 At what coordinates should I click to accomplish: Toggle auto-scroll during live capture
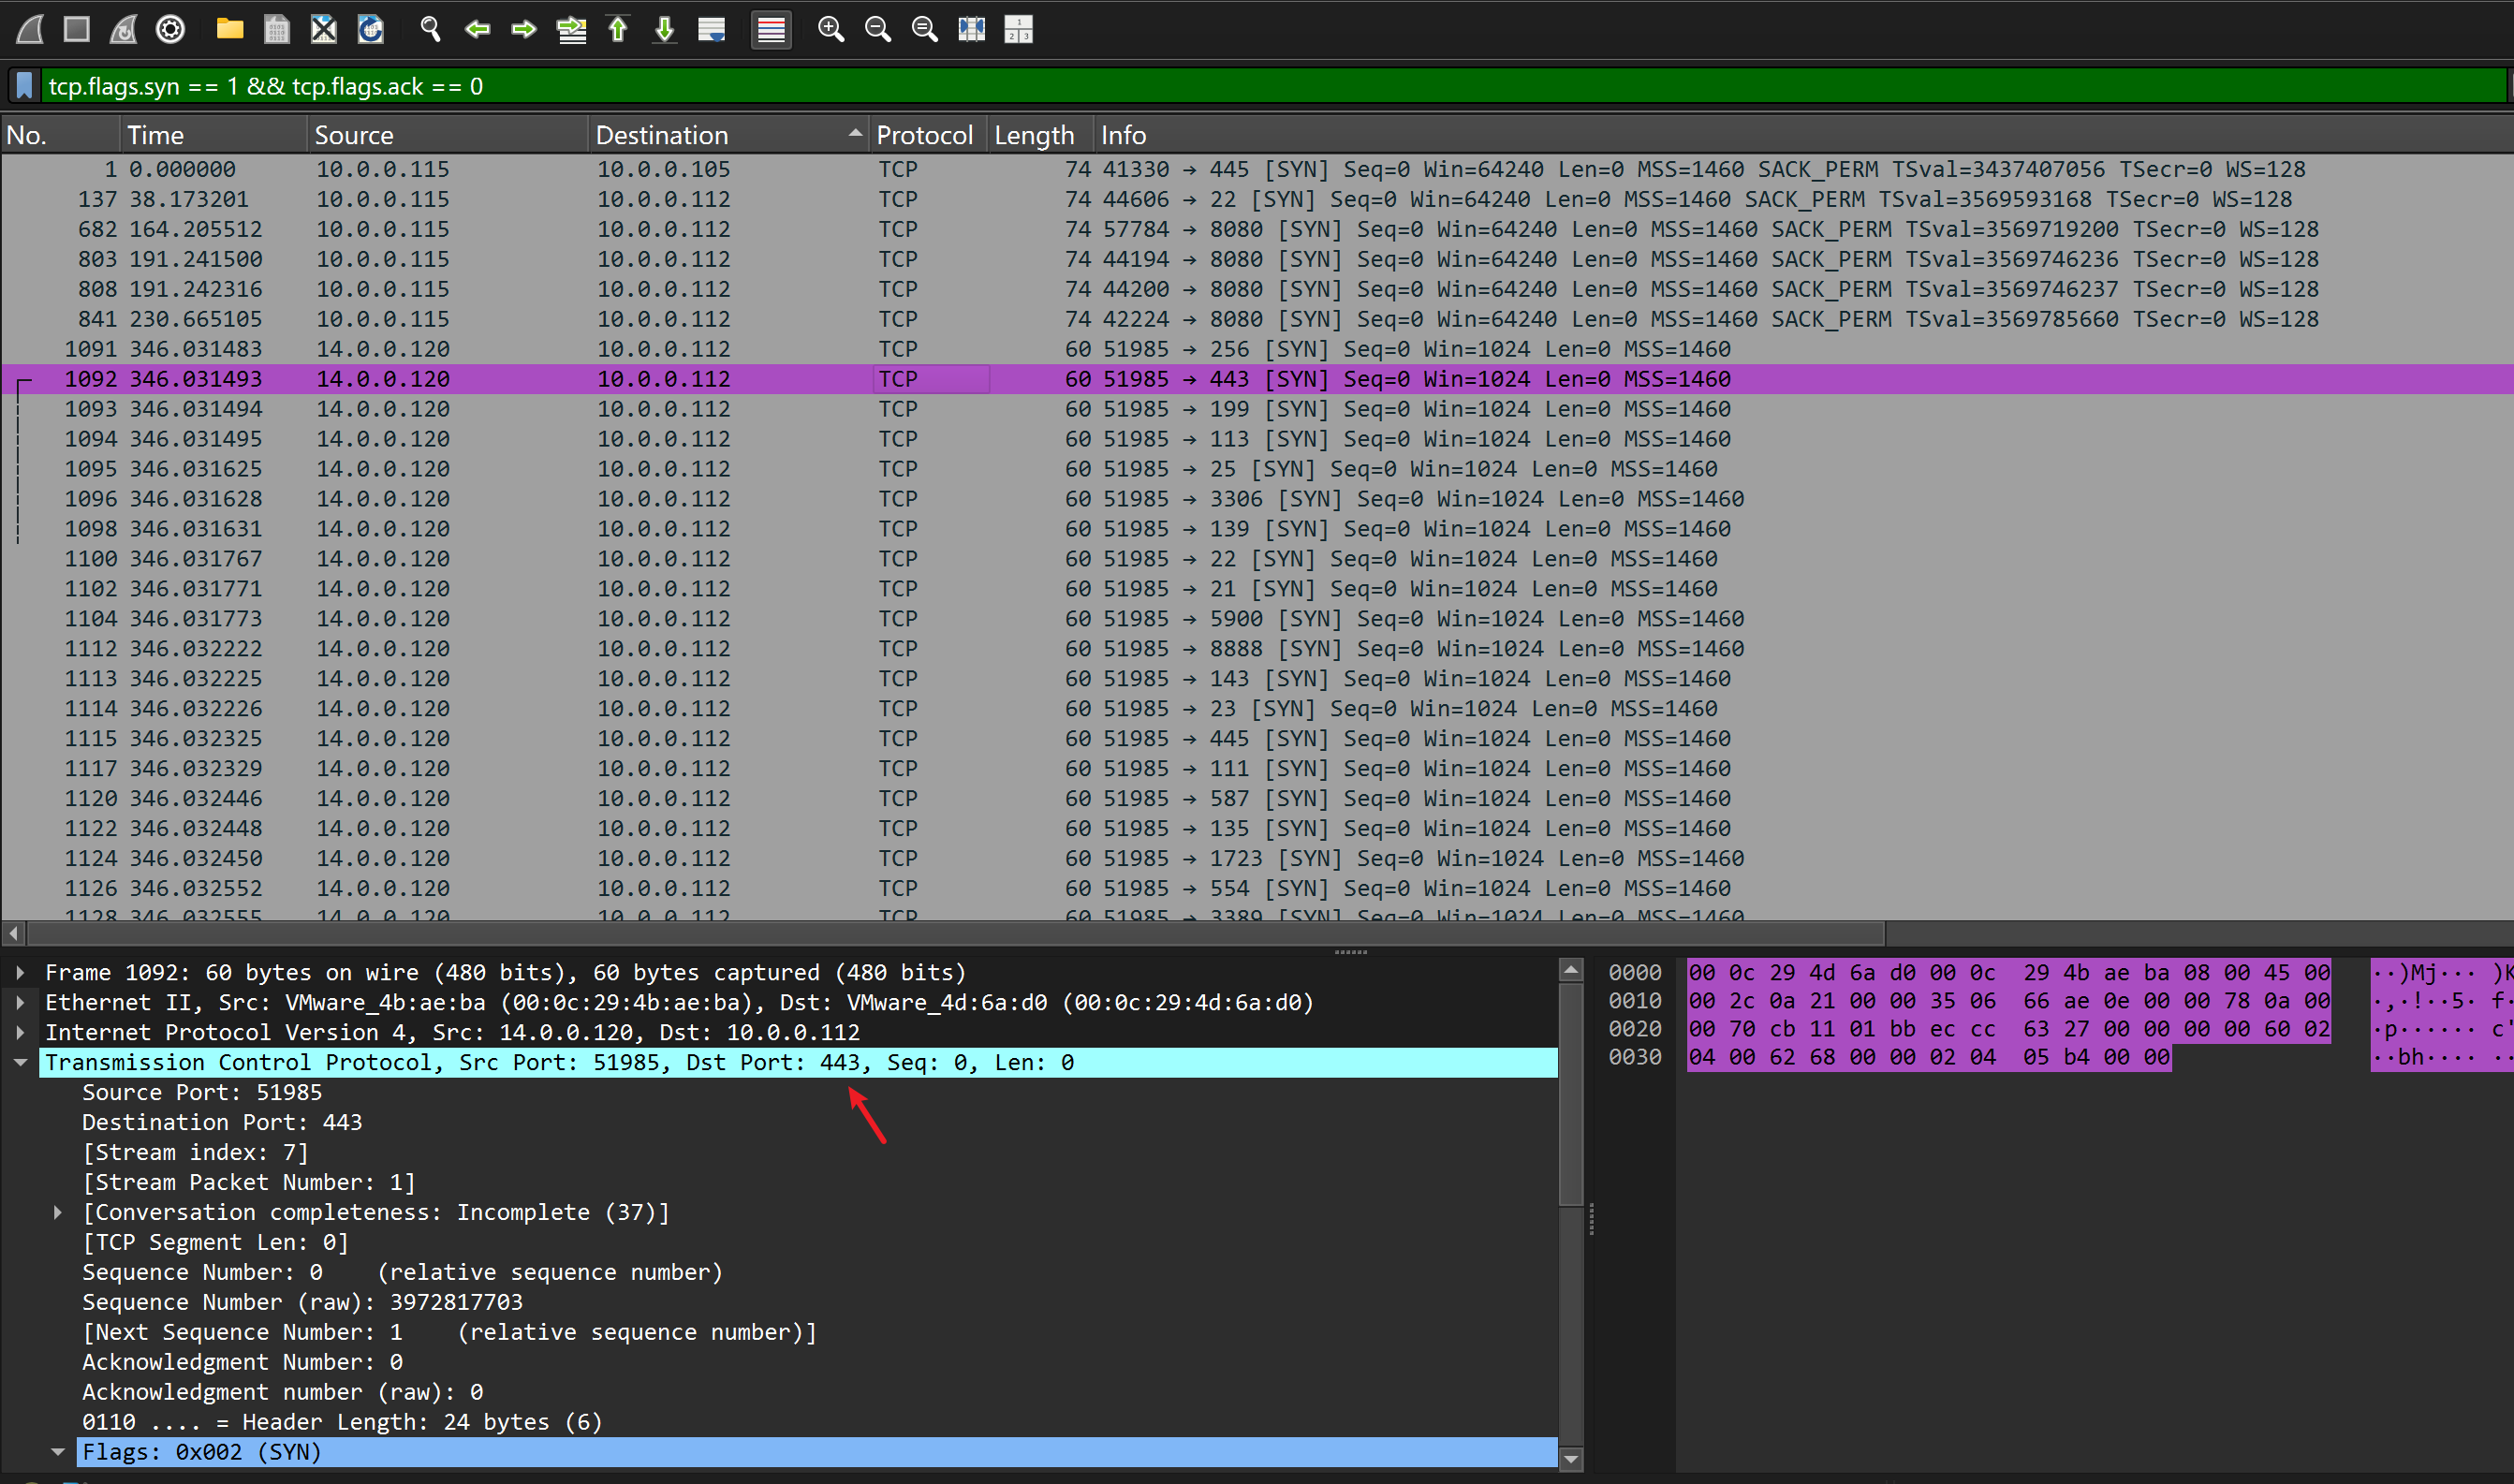[712, 29]
